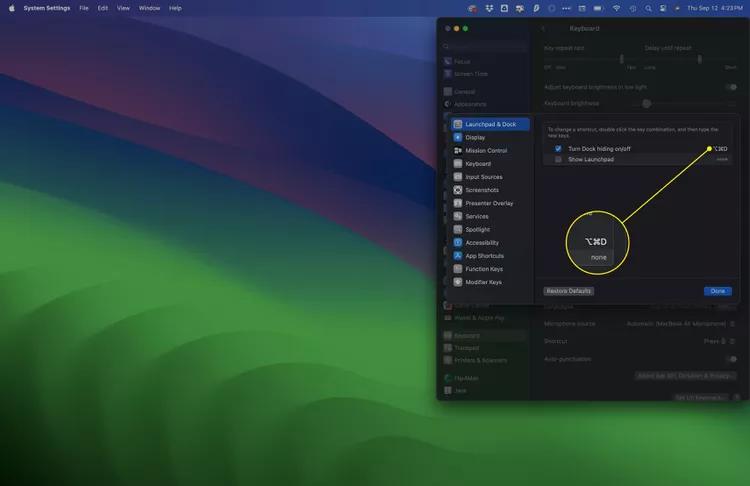Open the App Shortcuts category icon
The image size is (750, 486).
coord(458,256)
